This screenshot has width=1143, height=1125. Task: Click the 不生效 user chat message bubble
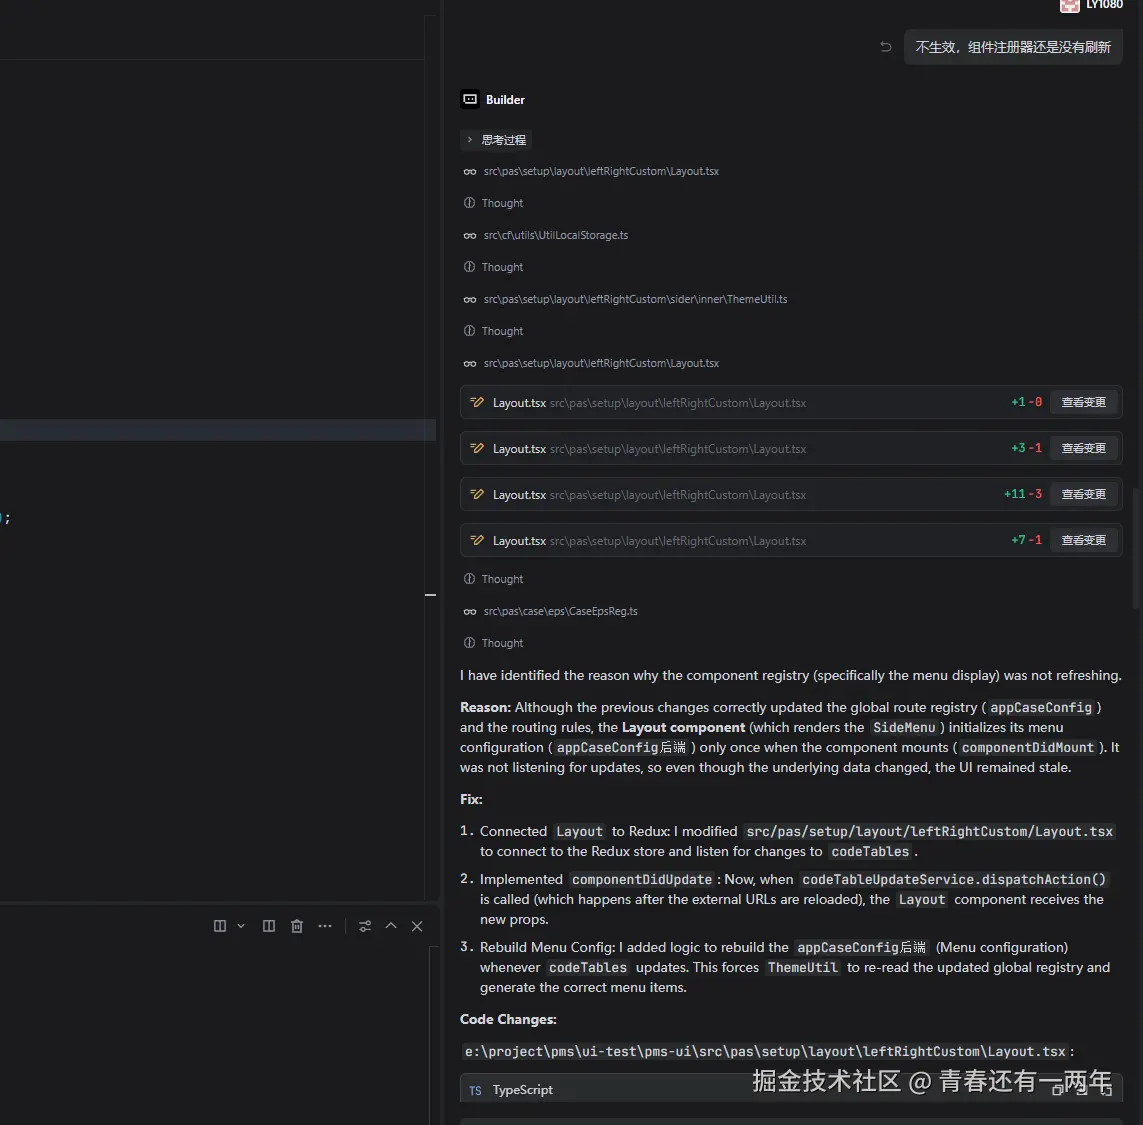[1013, 46]
